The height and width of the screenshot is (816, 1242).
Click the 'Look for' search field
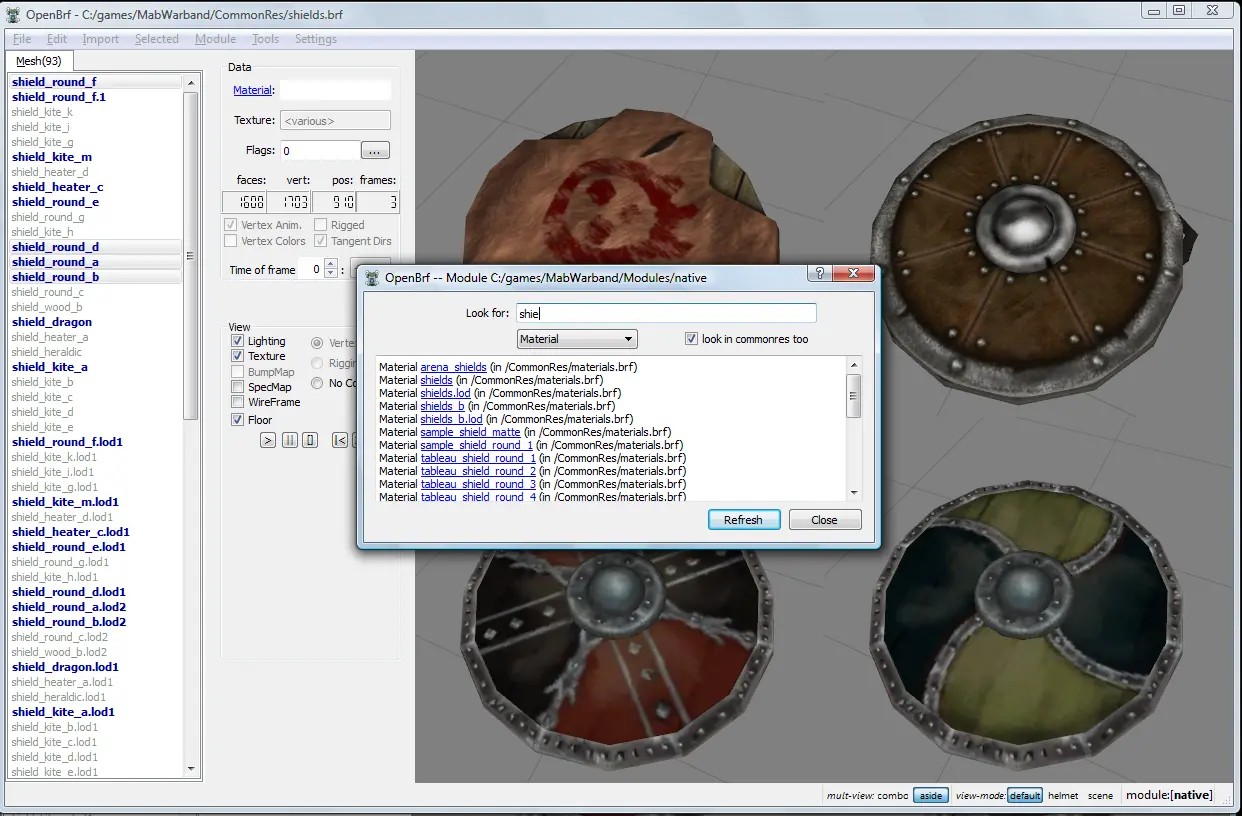666,313
